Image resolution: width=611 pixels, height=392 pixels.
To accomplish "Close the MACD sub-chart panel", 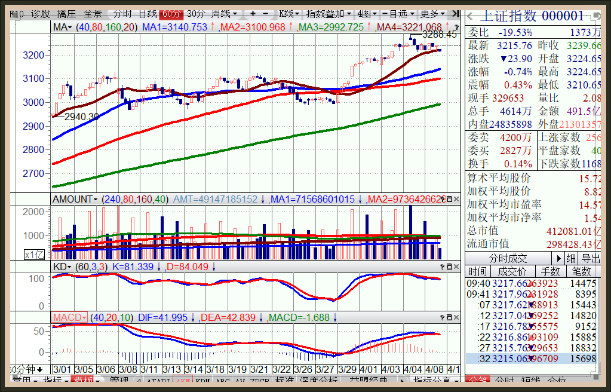I will click(x=456, y=318).
